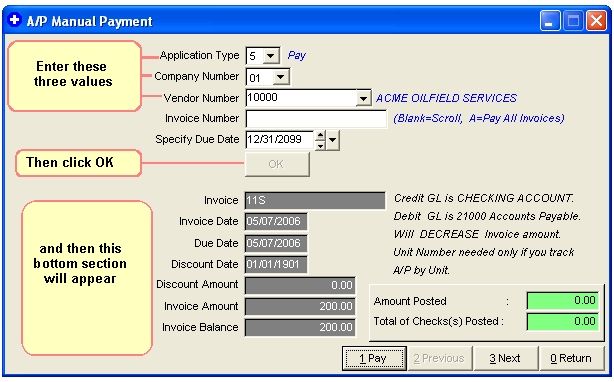
Task: Click the Will DECREASE Invoice amount text
Action: click(477, 234)
